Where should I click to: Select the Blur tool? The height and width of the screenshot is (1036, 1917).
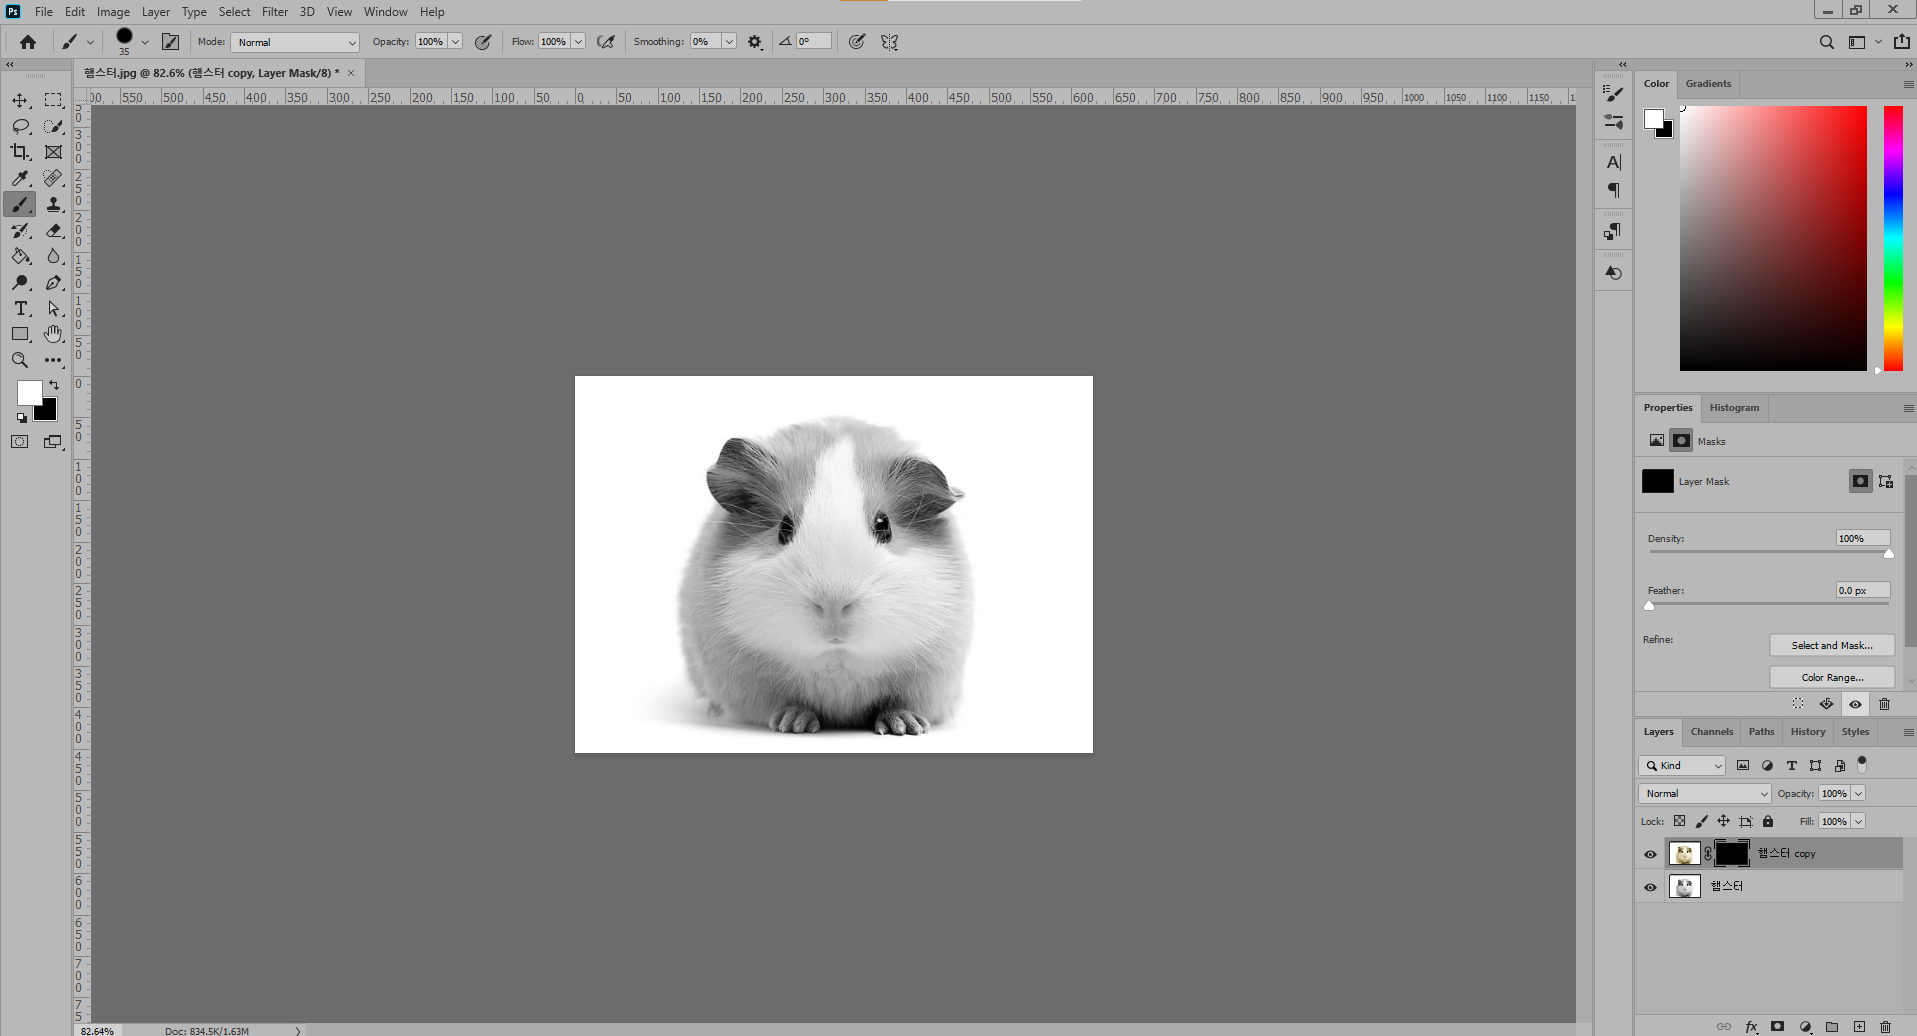[54, 256]
